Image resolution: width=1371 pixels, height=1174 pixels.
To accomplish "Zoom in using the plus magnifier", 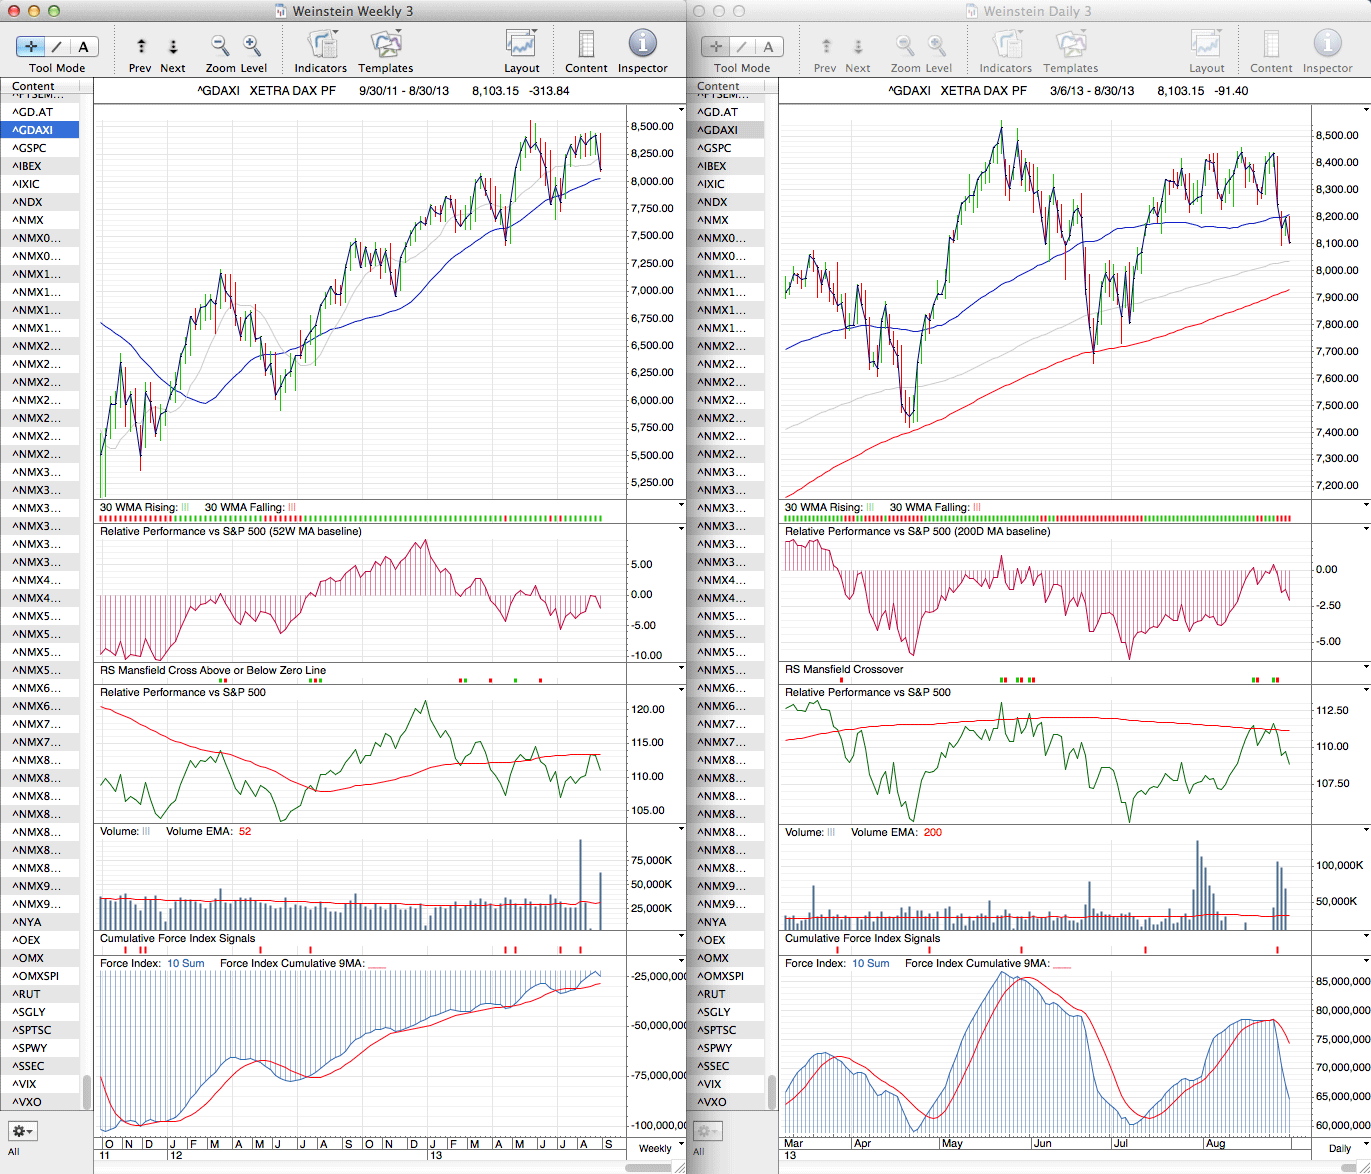I will pos(252,45).
